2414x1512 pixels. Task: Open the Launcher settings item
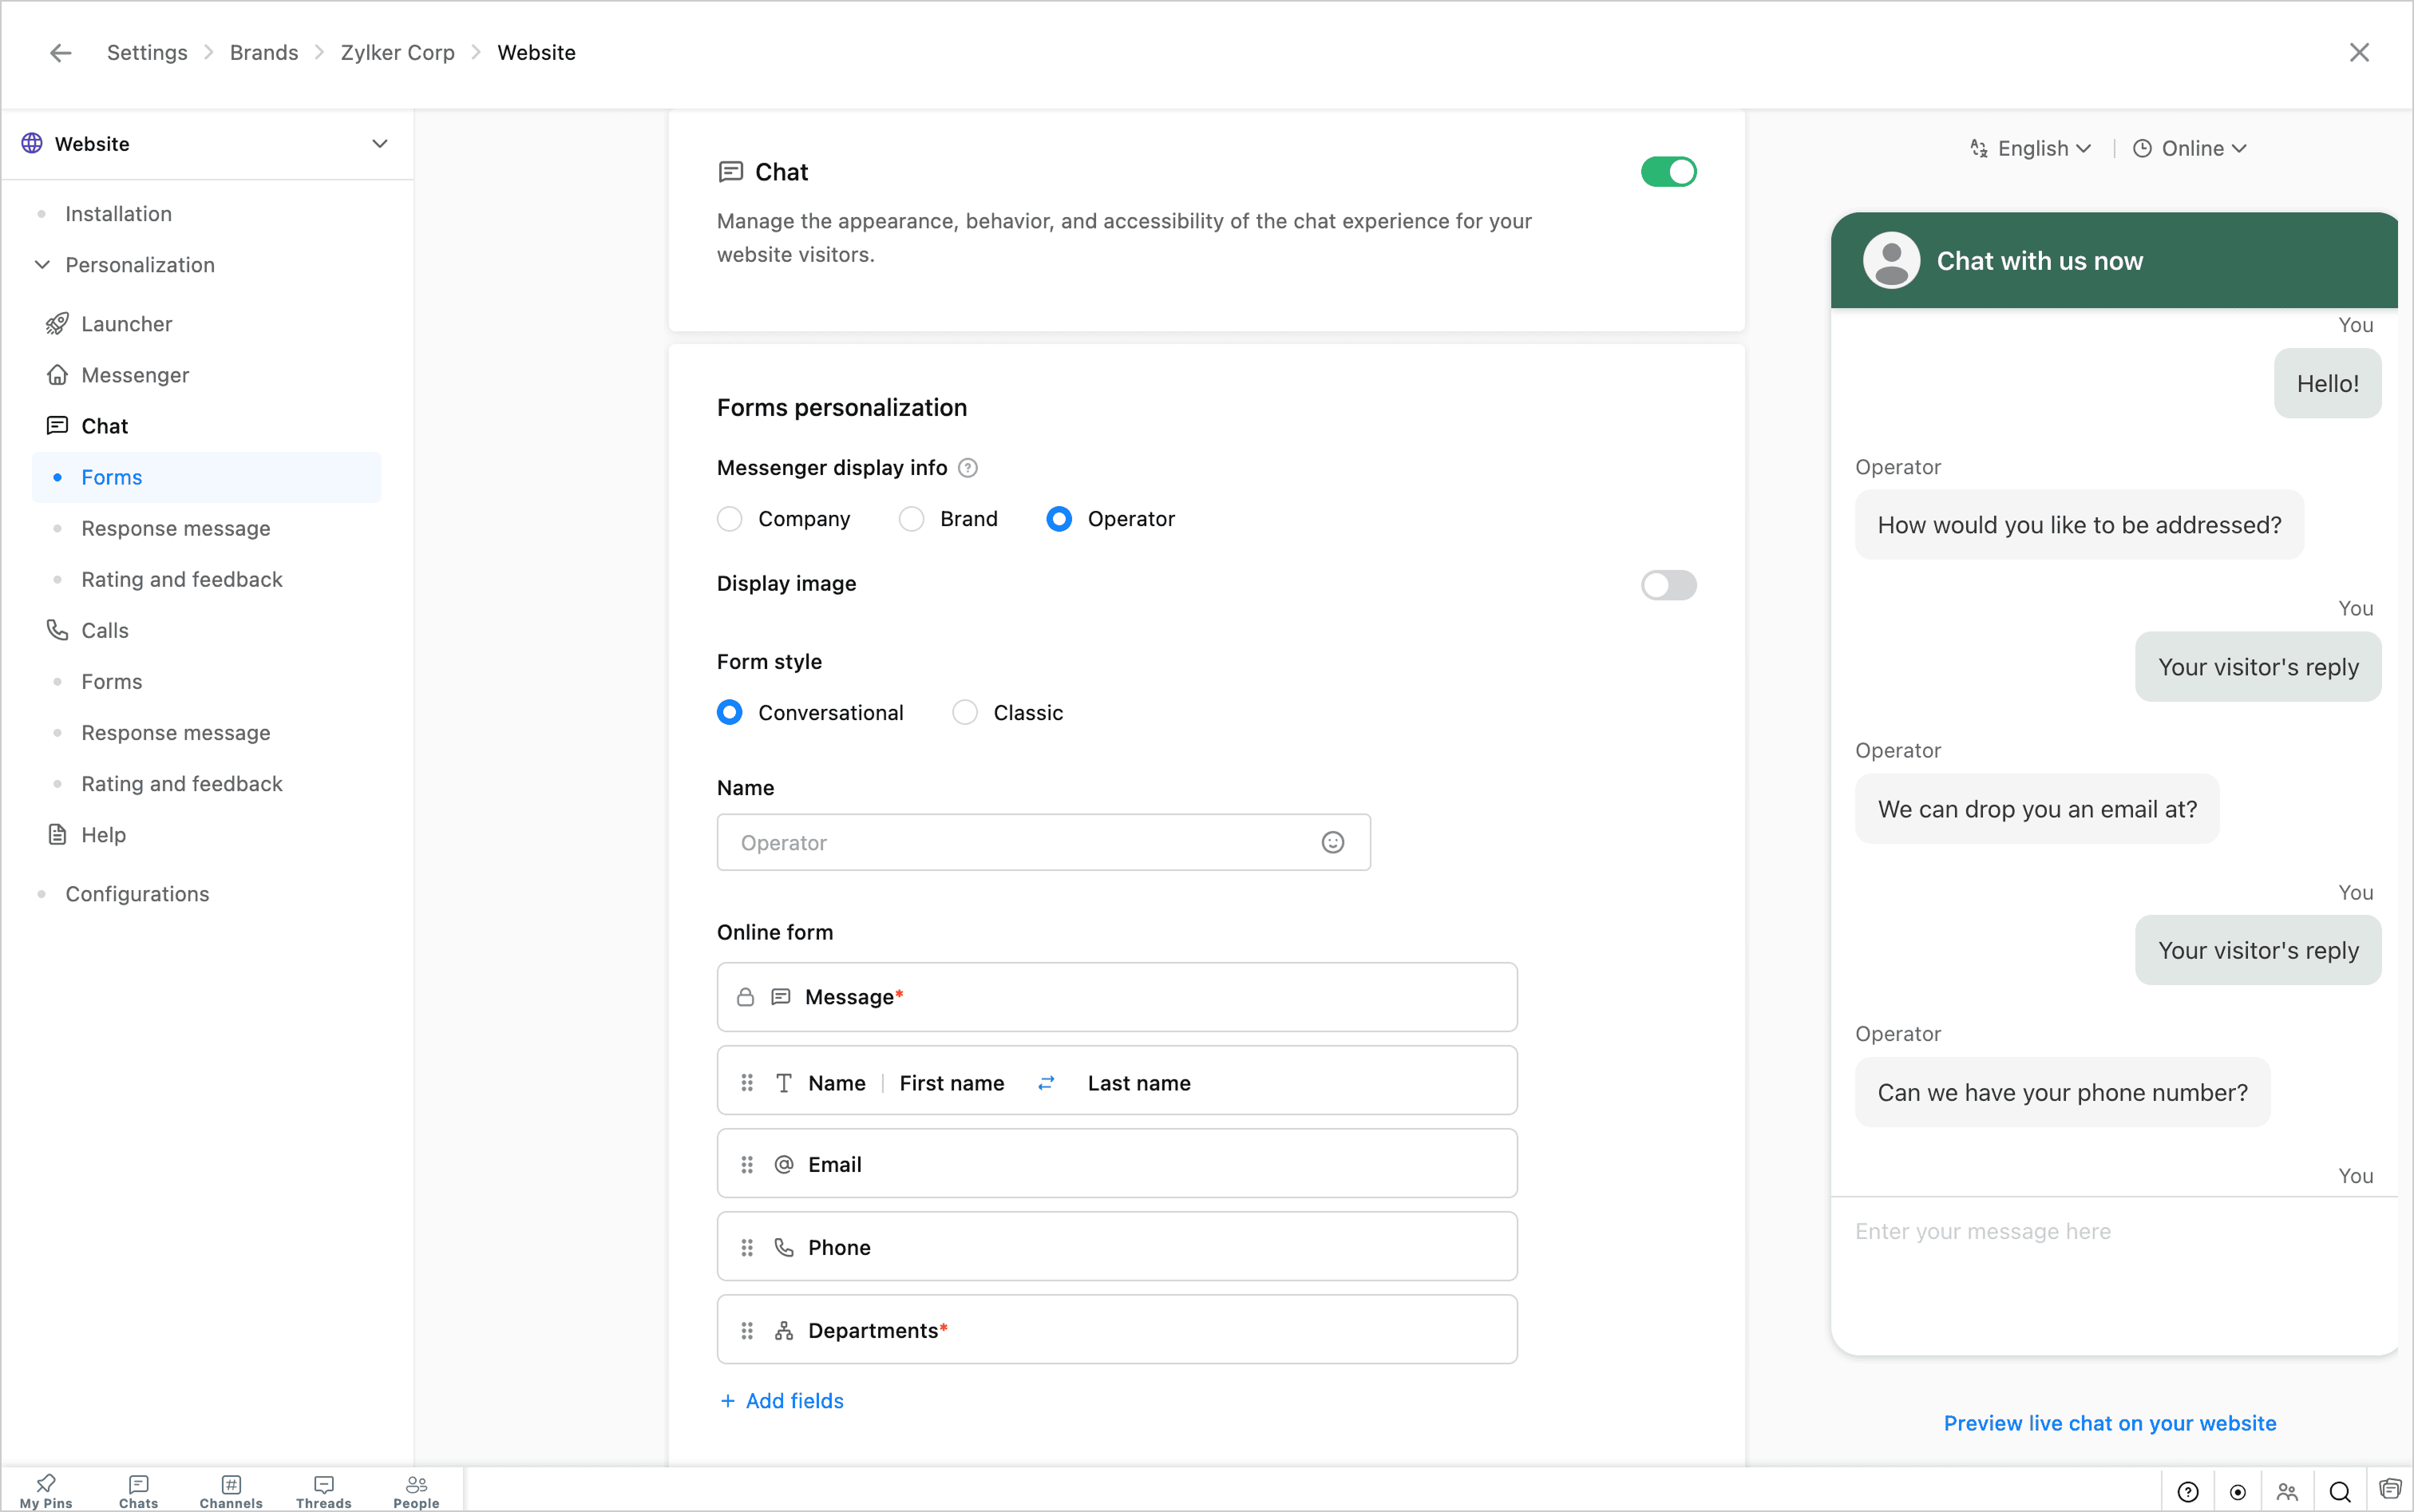click(x=127, y=324)
